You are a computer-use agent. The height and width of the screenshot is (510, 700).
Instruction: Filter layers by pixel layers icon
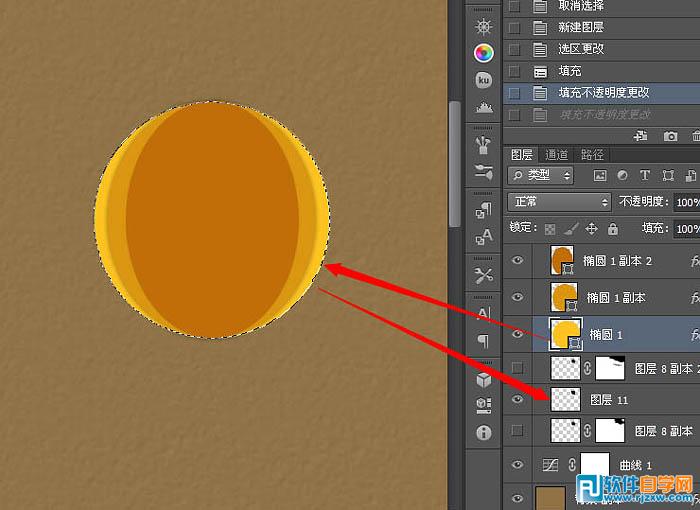click(600, 176)
